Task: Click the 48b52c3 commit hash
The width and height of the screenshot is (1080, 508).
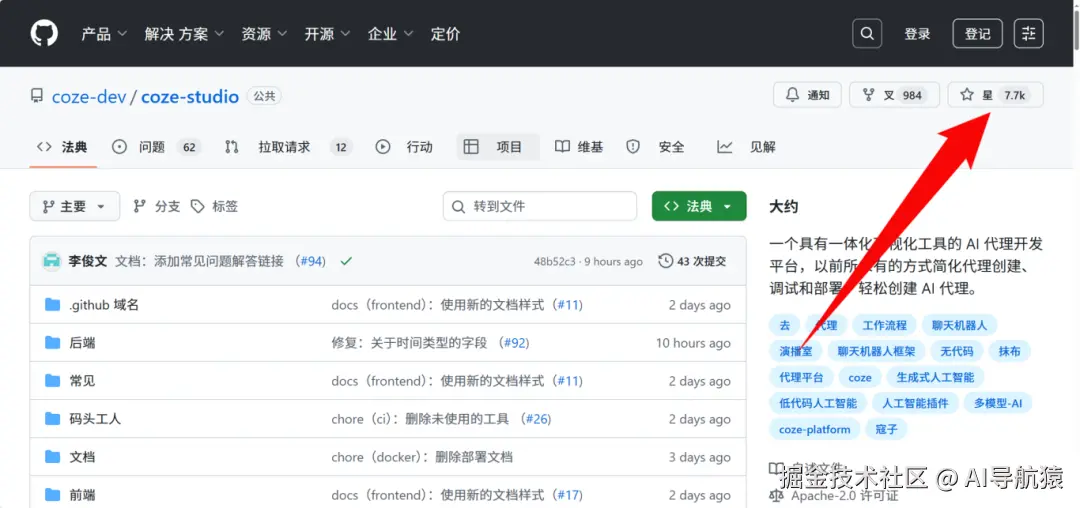Action: pos(554,262)
